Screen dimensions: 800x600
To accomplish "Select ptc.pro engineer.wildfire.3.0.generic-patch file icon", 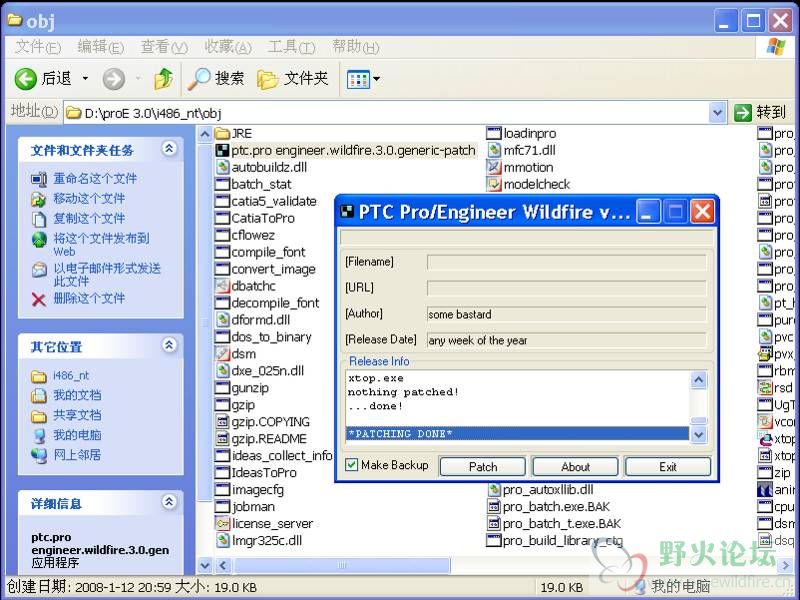I will pos(222,151).
